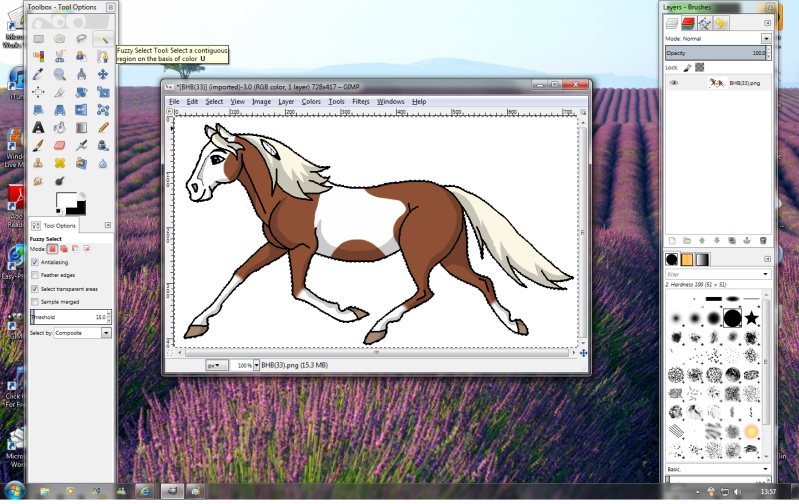799x504 pixels.
Task: Select the Heal tool
Action: (60, 163)
